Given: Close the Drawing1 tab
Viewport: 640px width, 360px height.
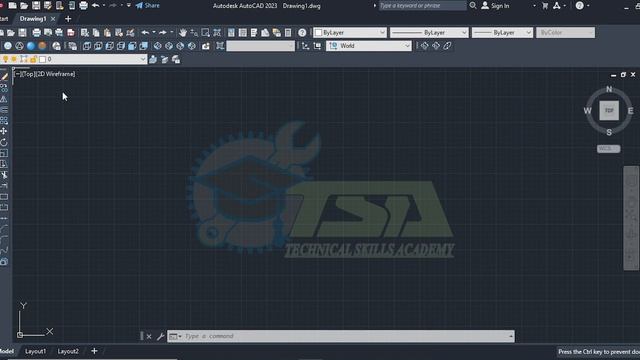Looking at the screenshot, I should coord(53,19).
